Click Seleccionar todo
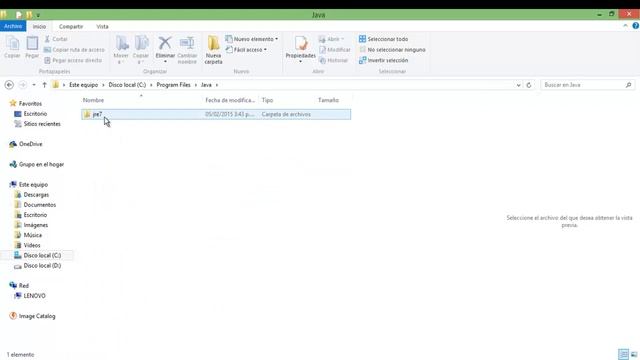The width and height of the screenshot is (640, 360). click(x=383, y=39)
